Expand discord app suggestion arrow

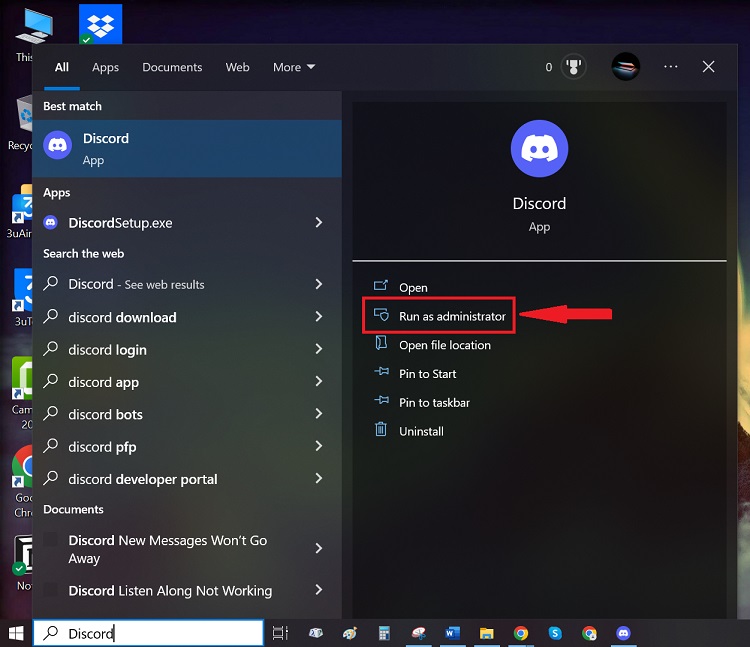(319, 382)
